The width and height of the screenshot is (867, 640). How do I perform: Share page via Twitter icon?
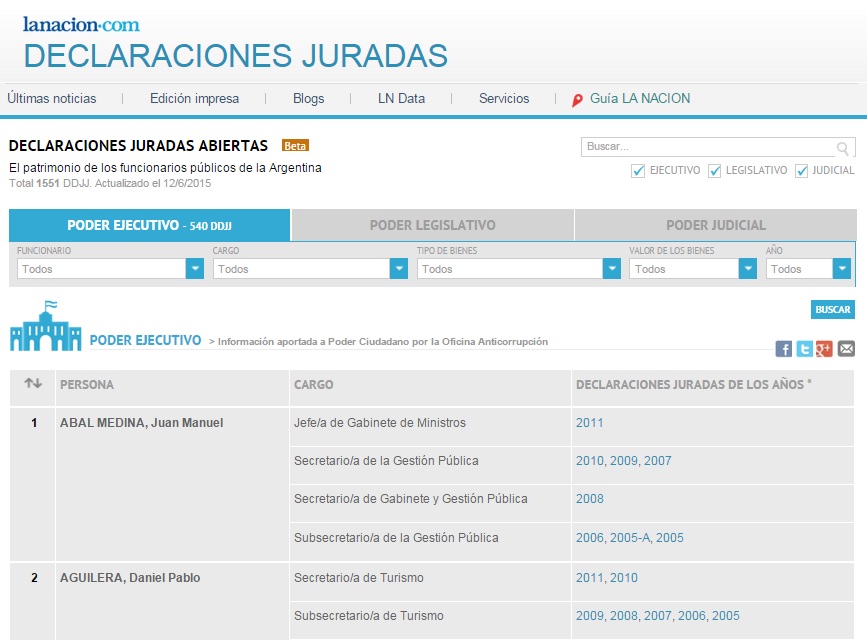click(804, 348)
